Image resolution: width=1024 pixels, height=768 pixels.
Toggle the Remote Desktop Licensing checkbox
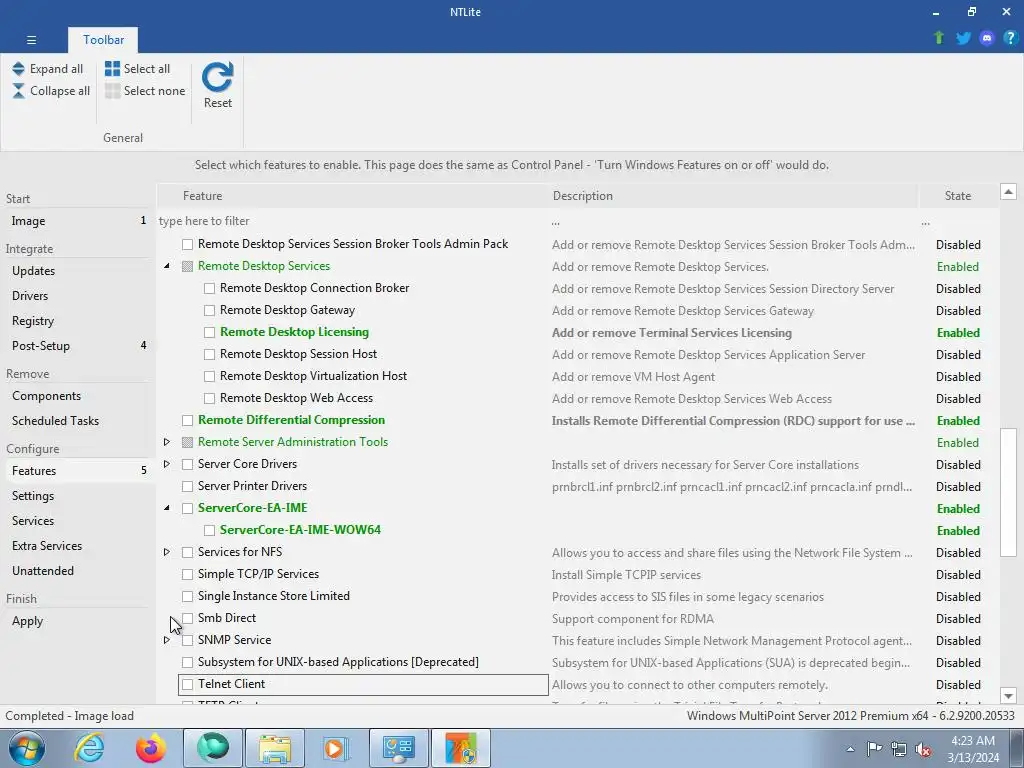tap(210, 332)
